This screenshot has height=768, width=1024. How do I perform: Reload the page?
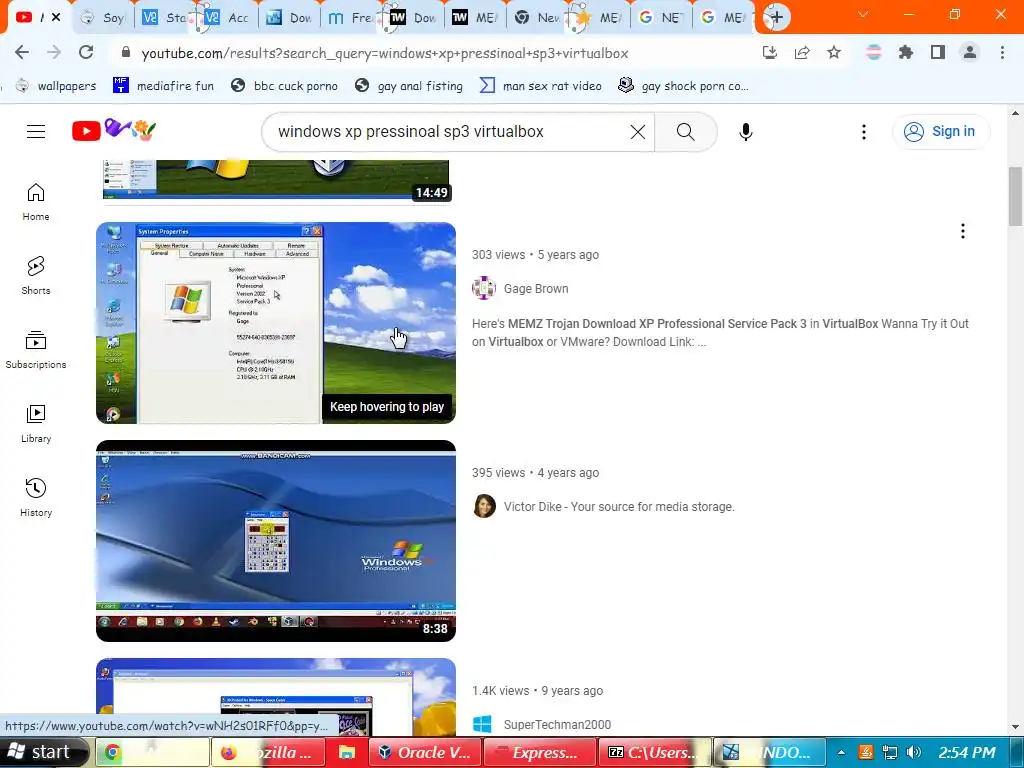(86, 52)
